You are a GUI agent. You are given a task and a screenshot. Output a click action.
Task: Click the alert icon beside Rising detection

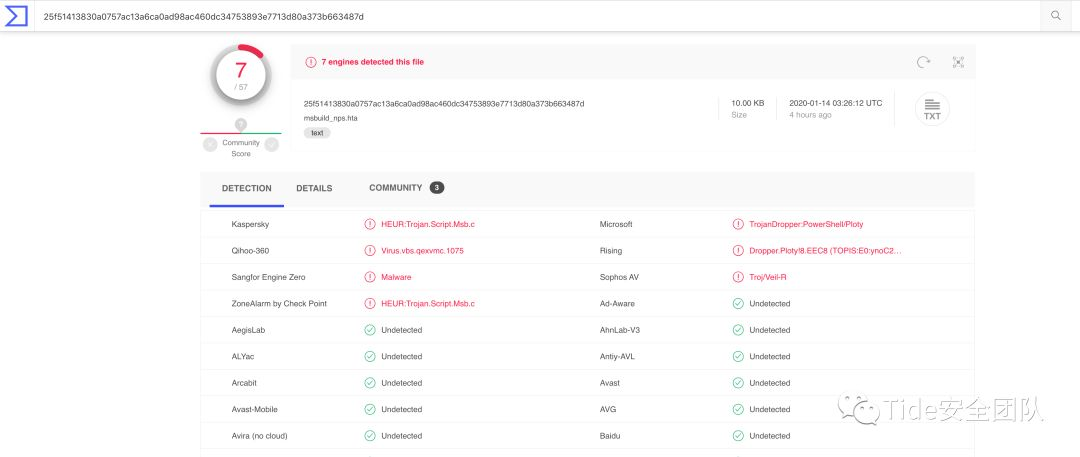pyautogui.click(x=738, y=251)
